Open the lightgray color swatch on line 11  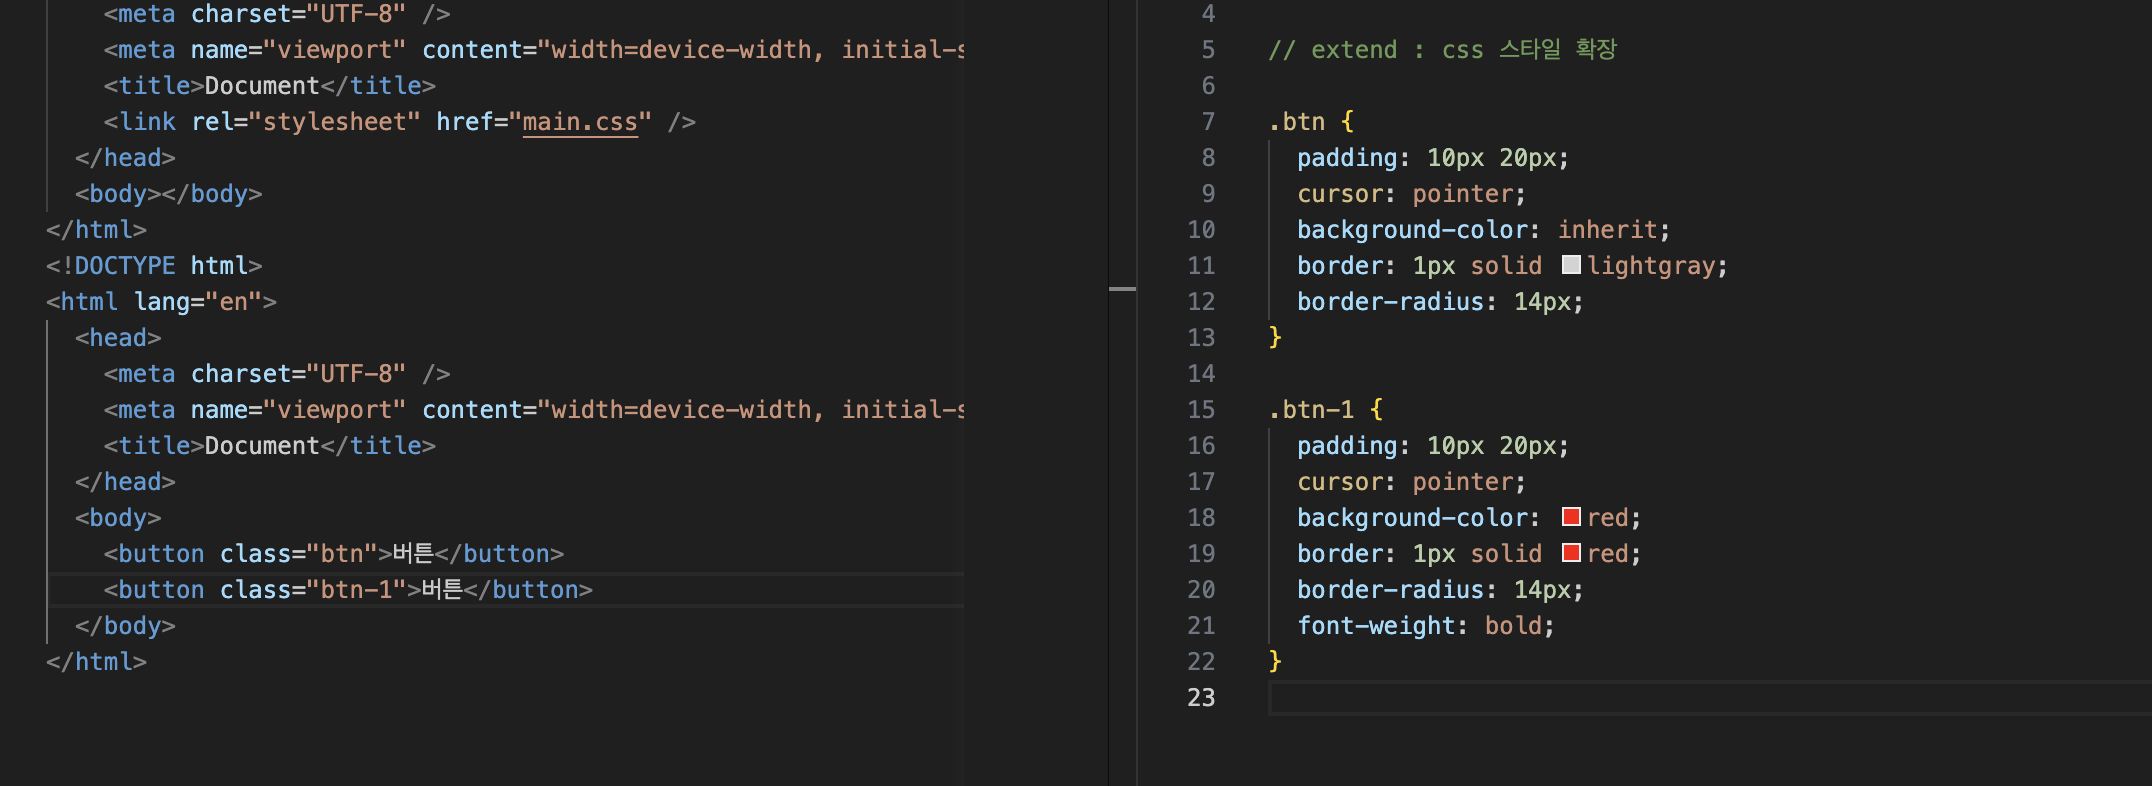click(1571, 264)
